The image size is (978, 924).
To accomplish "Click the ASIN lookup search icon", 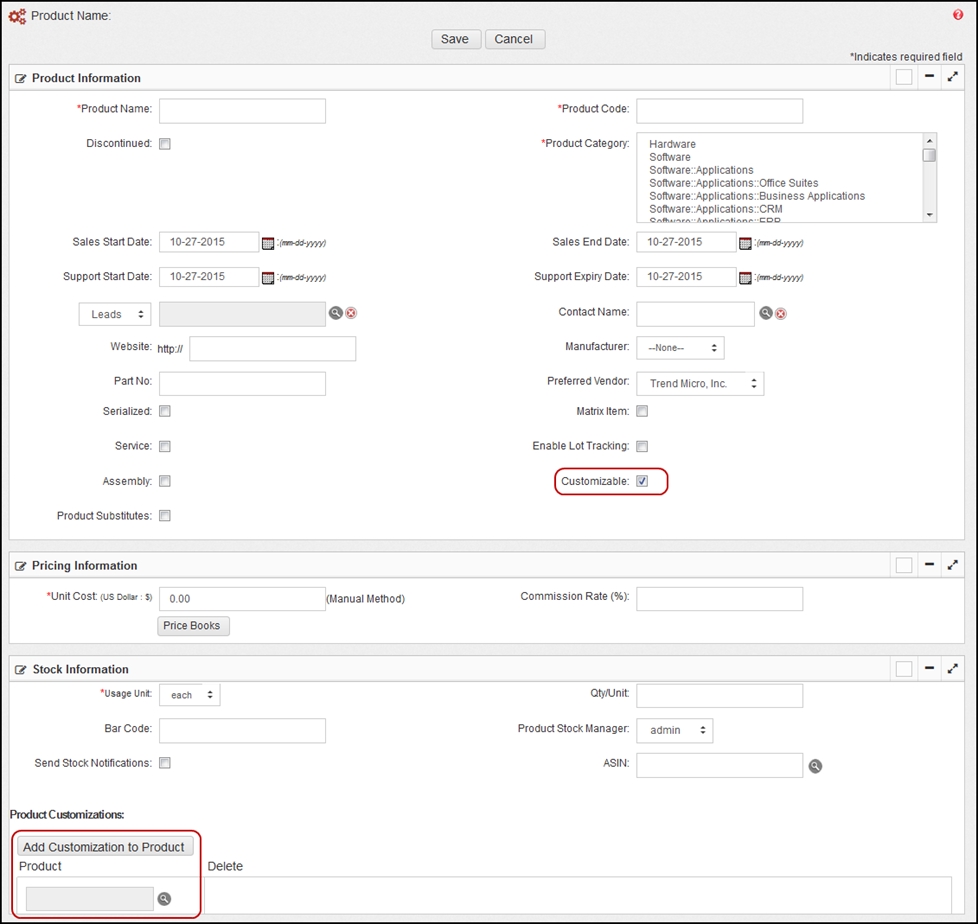I will tap(815, 766).
